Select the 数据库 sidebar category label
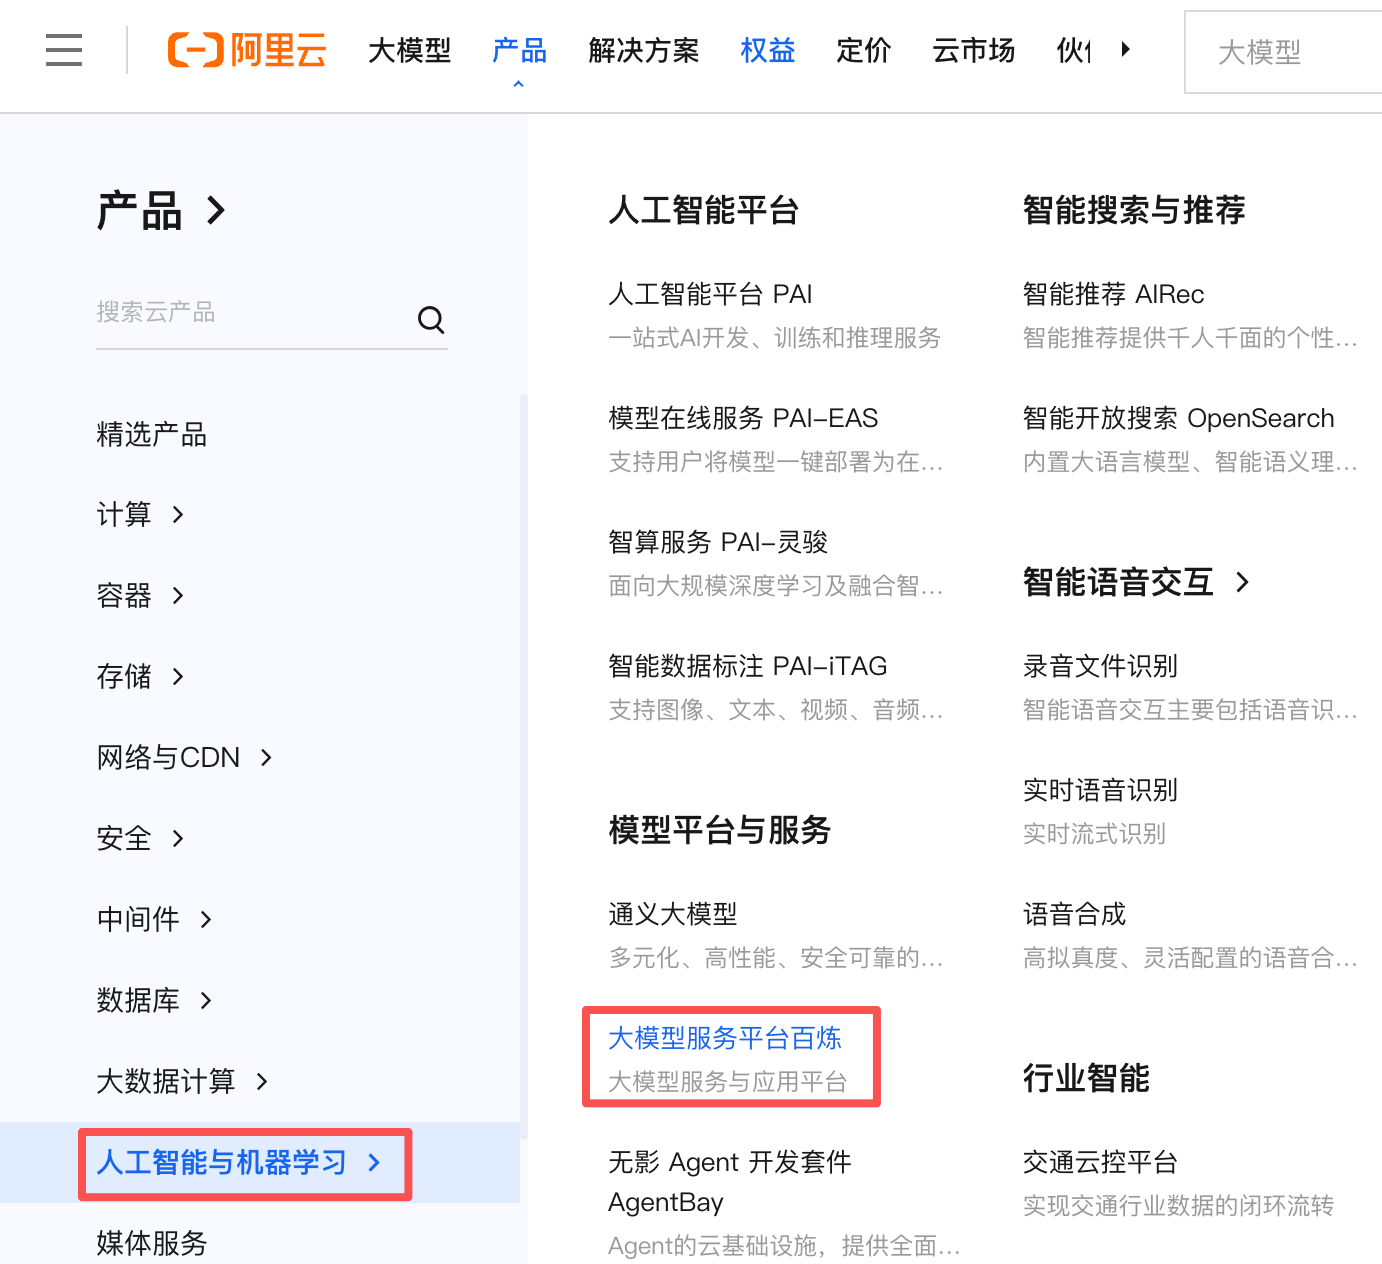This screenshot has height=1264, width=1382. (x=138, y=1001)
